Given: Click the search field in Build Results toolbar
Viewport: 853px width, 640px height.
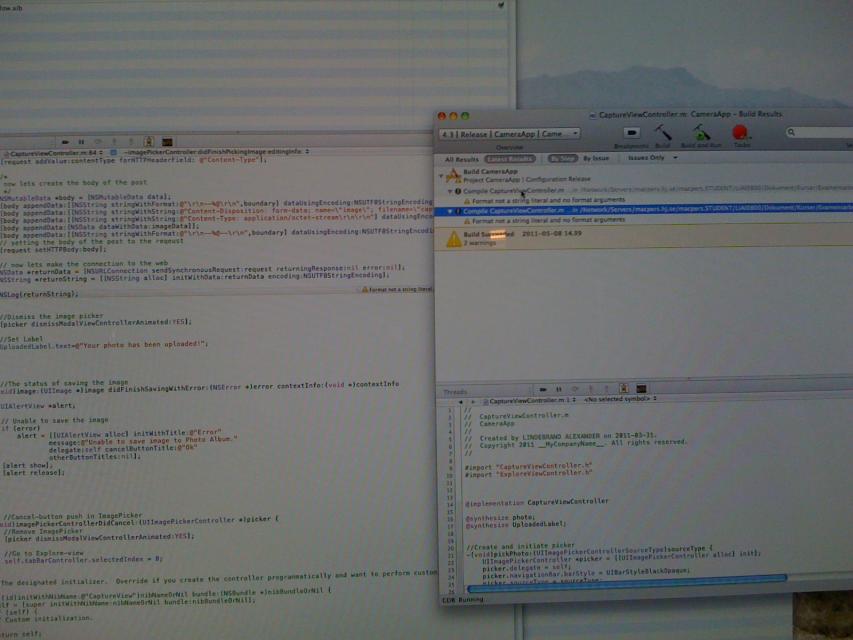Looking at the screenshot, I should (821, 132).
